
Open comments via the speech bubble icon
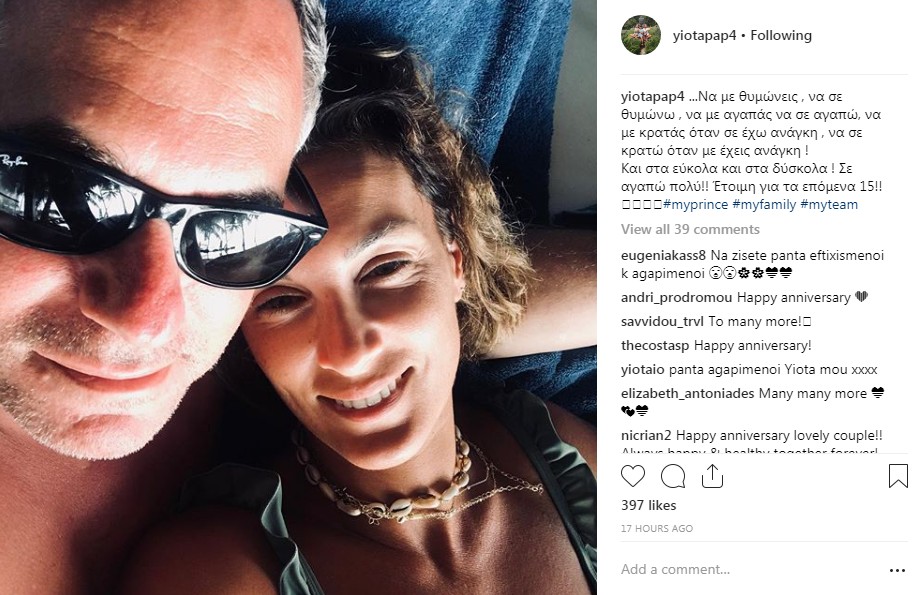[673, 476]
